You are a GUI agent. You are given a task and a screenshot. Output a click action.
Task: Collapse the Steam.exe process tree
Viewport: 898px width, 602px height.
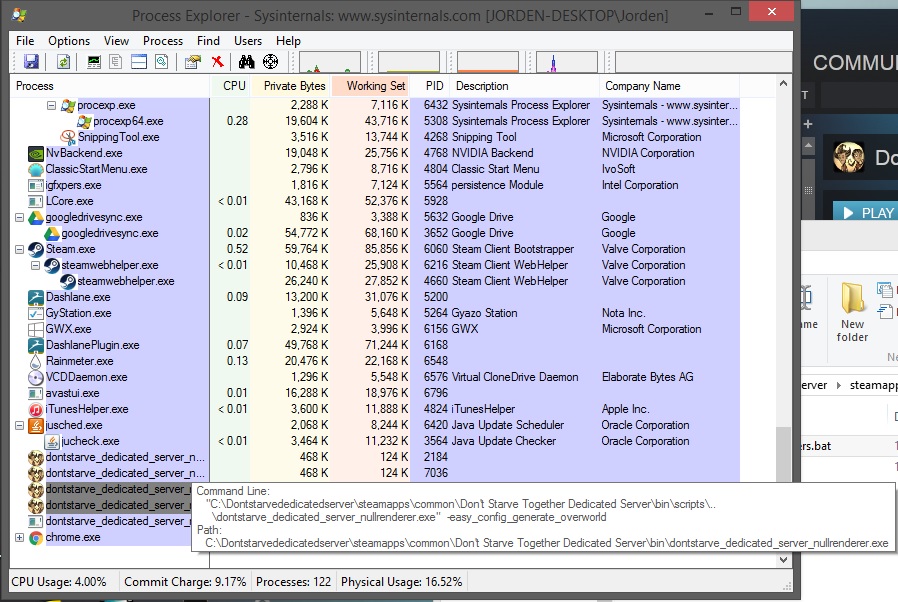click(20, 249)
